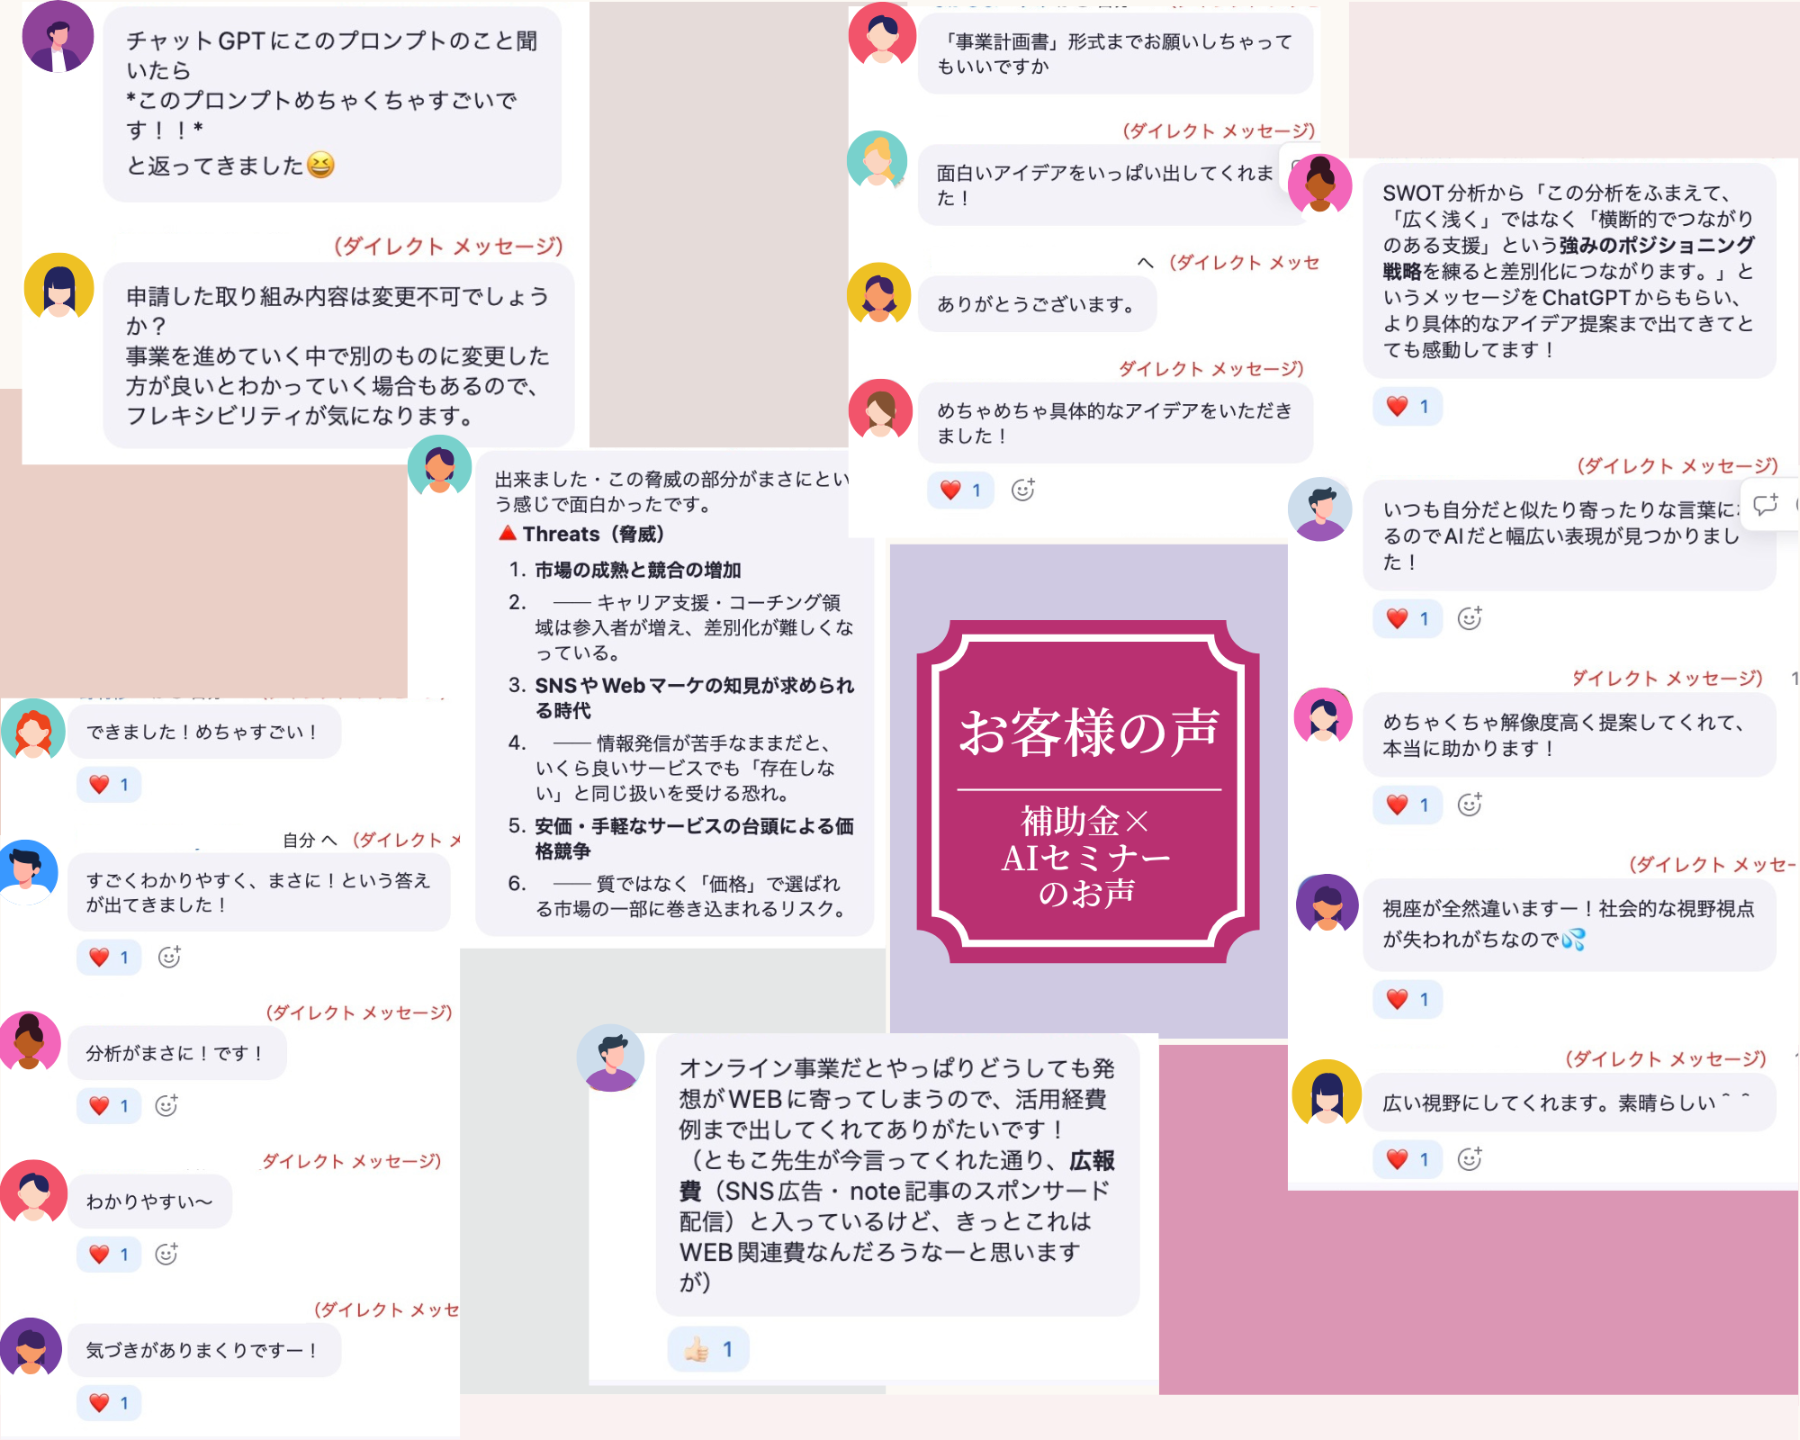
Task: Click add-reaction smiley under 広い視野にしてくれます message
Action: coord(1469,1159)
